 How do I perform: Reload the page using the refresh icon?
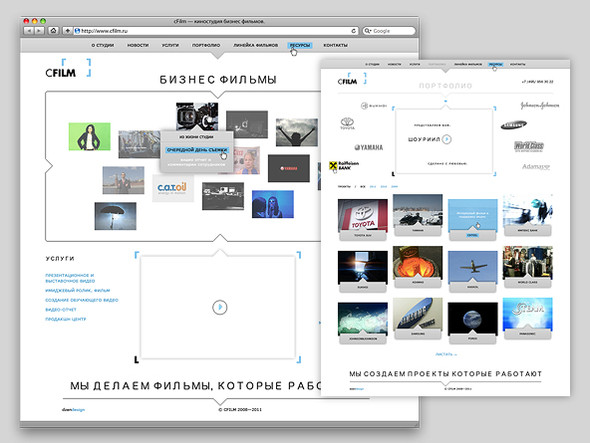click(353, 31)
